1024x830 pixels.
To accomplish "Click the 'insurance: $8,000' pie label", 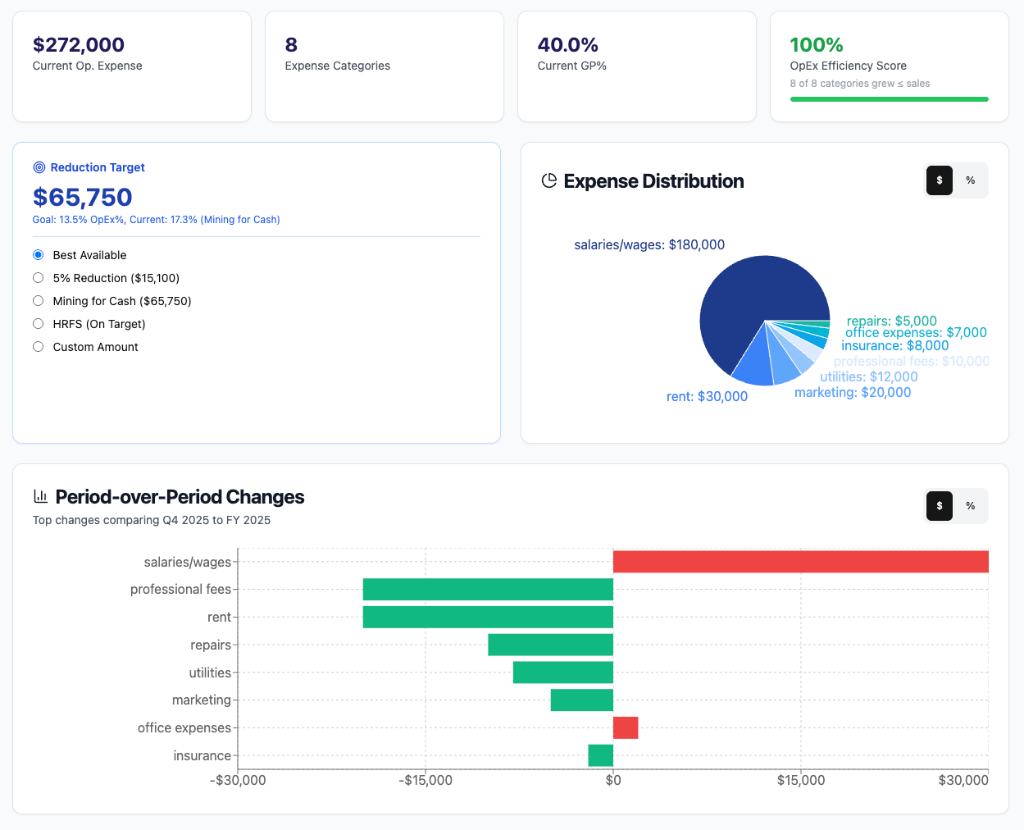I will pos(895,345).
